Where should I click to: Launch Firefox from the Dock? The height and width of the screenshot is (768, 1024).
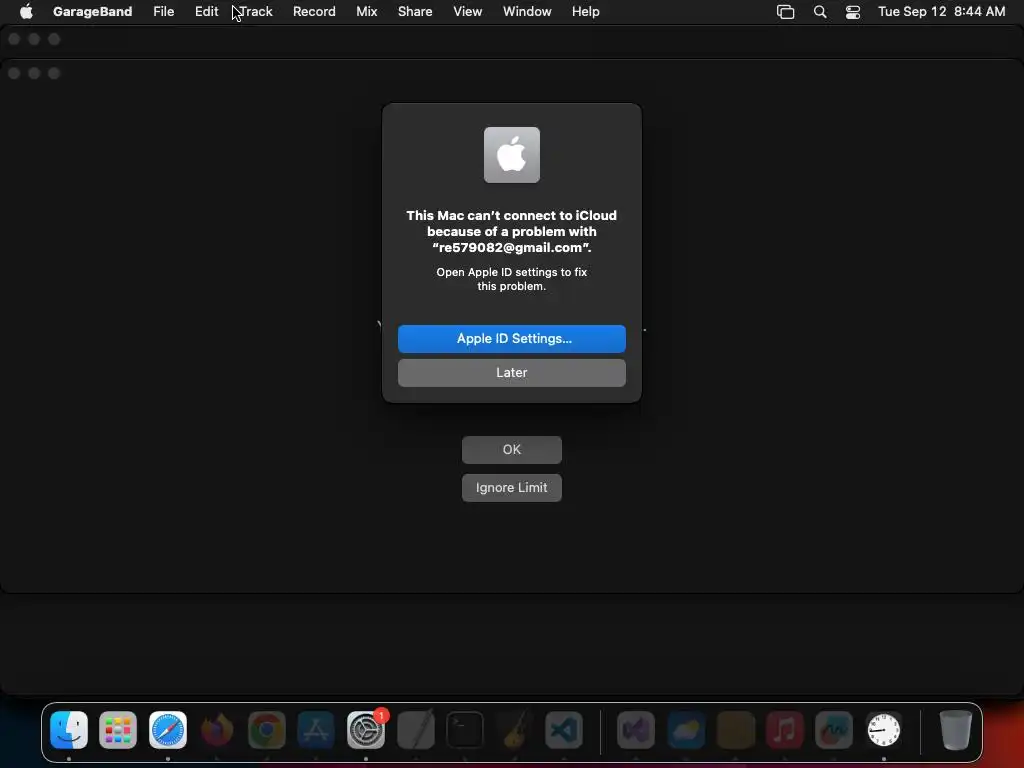pyautogui.click(x=217, y=729)
